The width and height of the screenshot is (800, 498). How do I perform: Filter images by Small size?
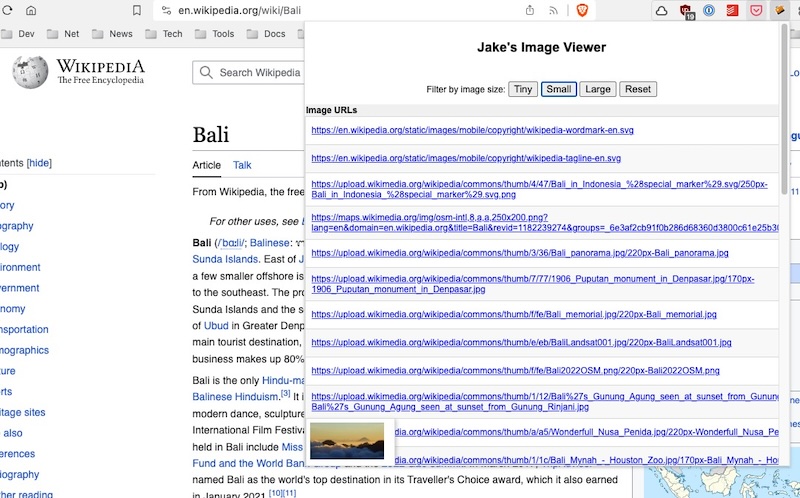559,89
